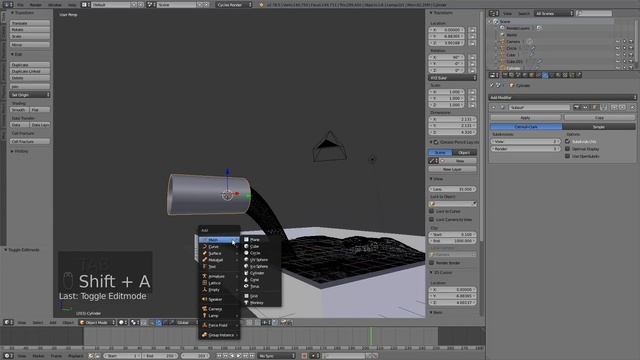Open the Armature submenu
640x360 pixels.
(219, 276)
